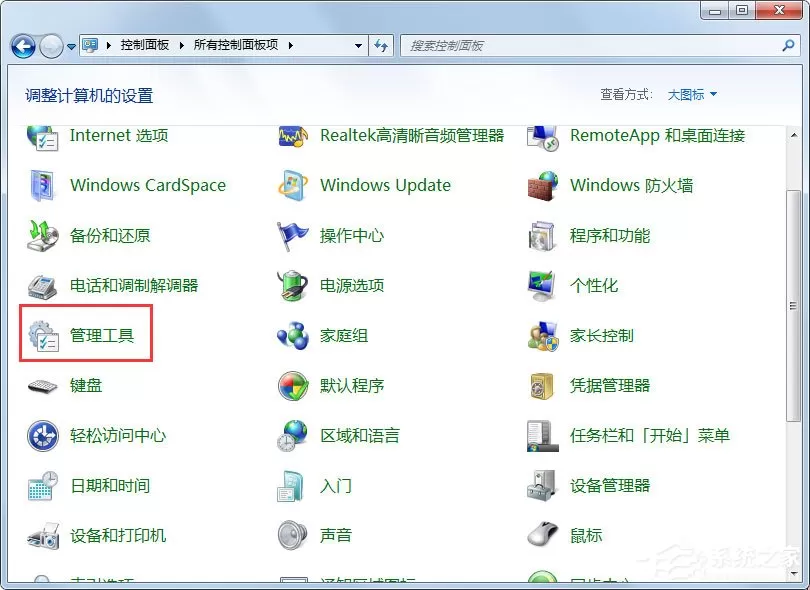The image size is (810, 590).
Task: Click the Forward navigation button
Action: (51, 46)
